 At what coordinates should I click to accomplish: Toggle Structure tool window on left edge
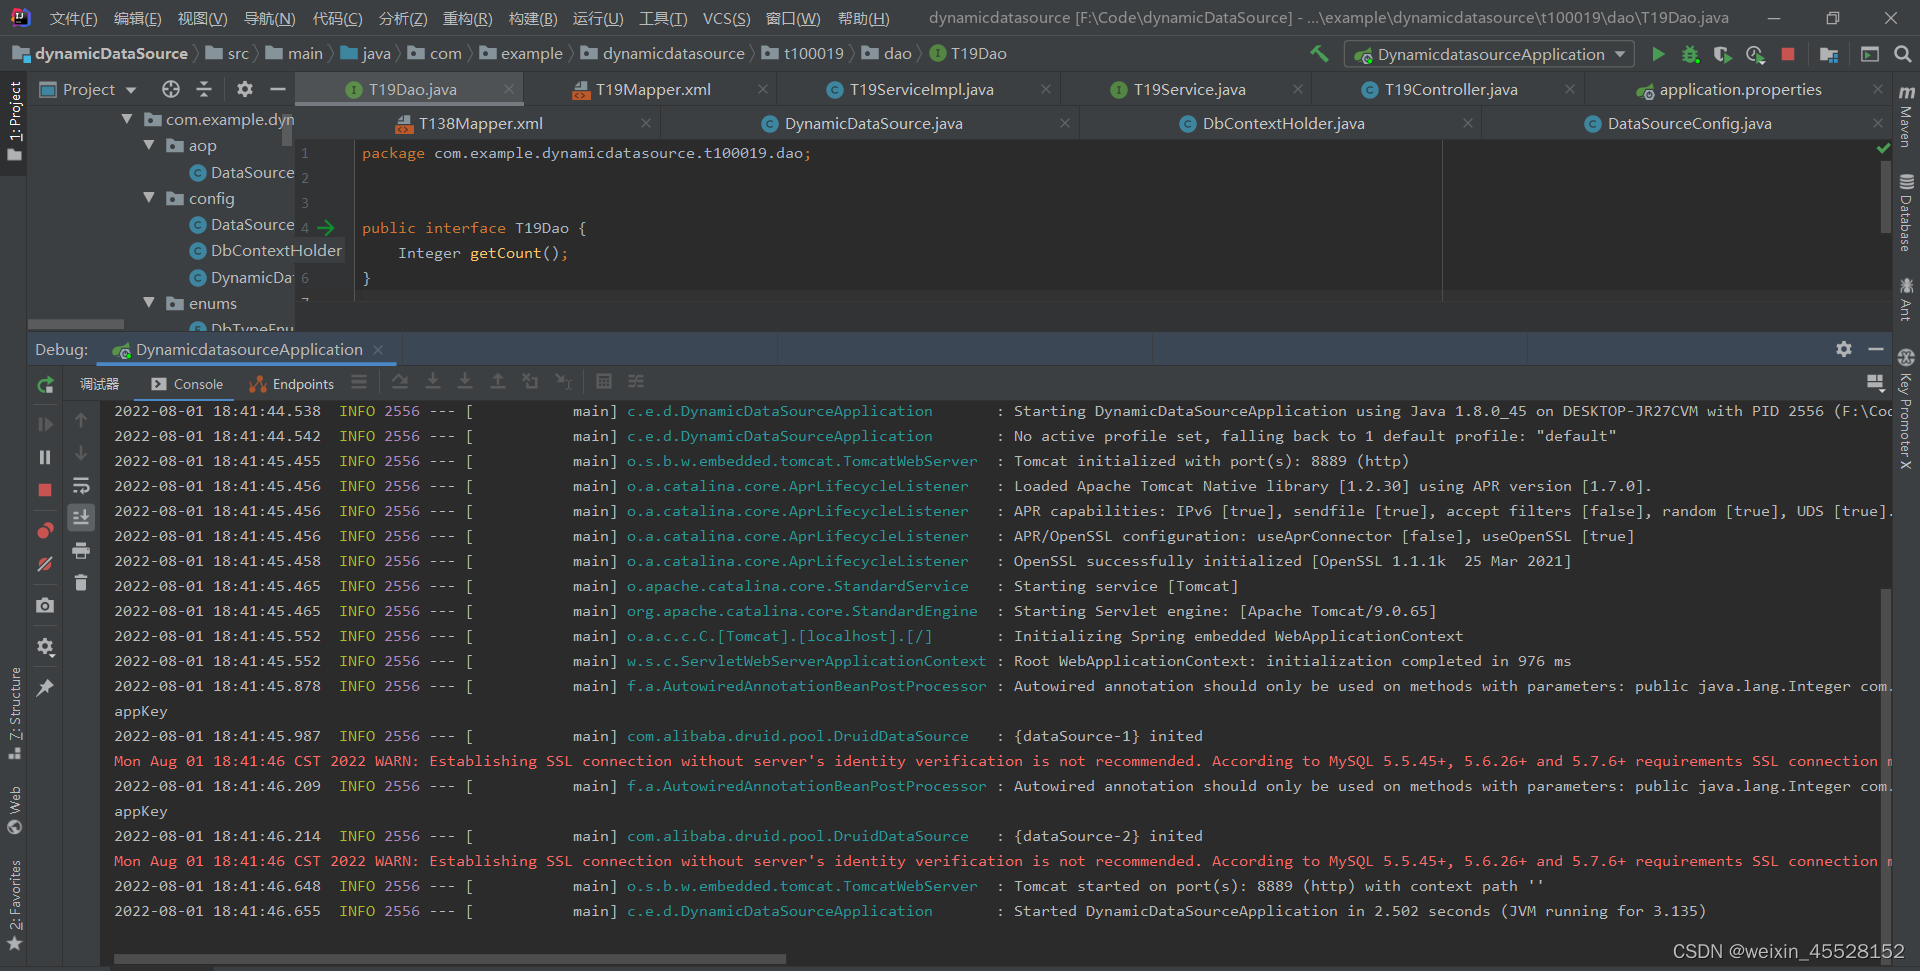point(15,713)
